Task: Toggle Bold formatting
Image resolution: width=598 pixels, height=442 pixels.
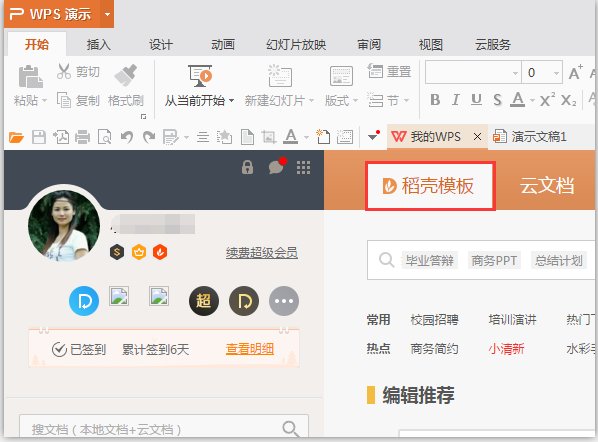Action: coord(435,100)
